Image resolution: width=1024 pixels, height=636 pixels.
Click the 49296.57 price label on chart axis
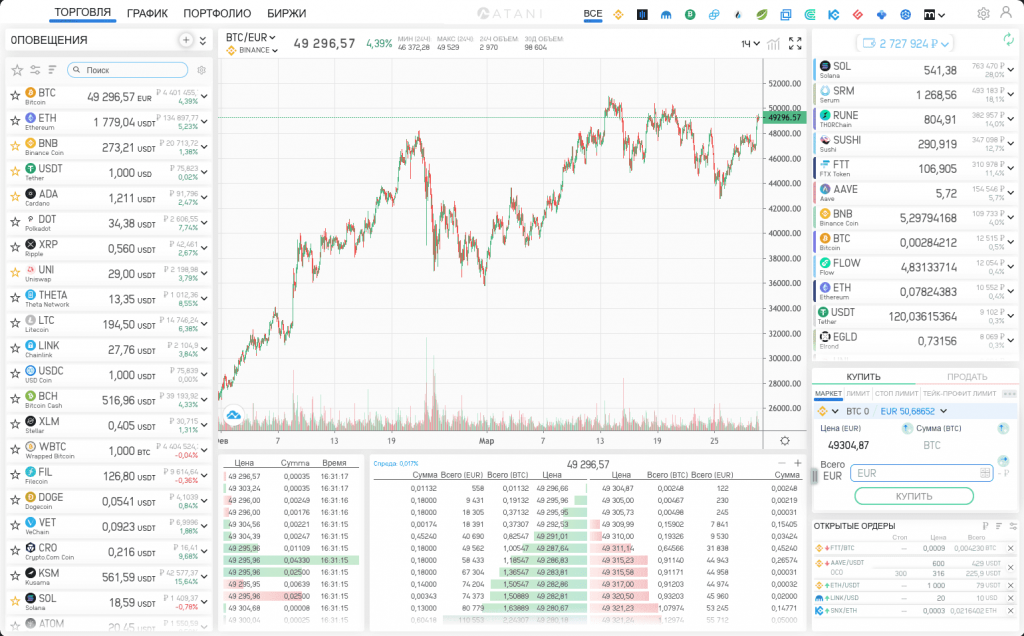click(x=785, y=118)
